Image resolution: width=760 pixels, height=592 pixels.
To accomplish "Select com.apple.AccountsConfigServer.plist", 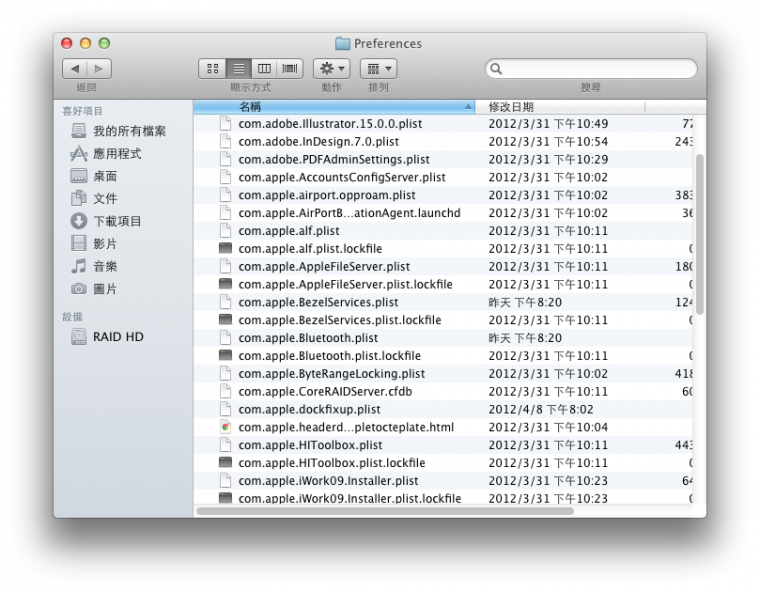I will (342, 177).
